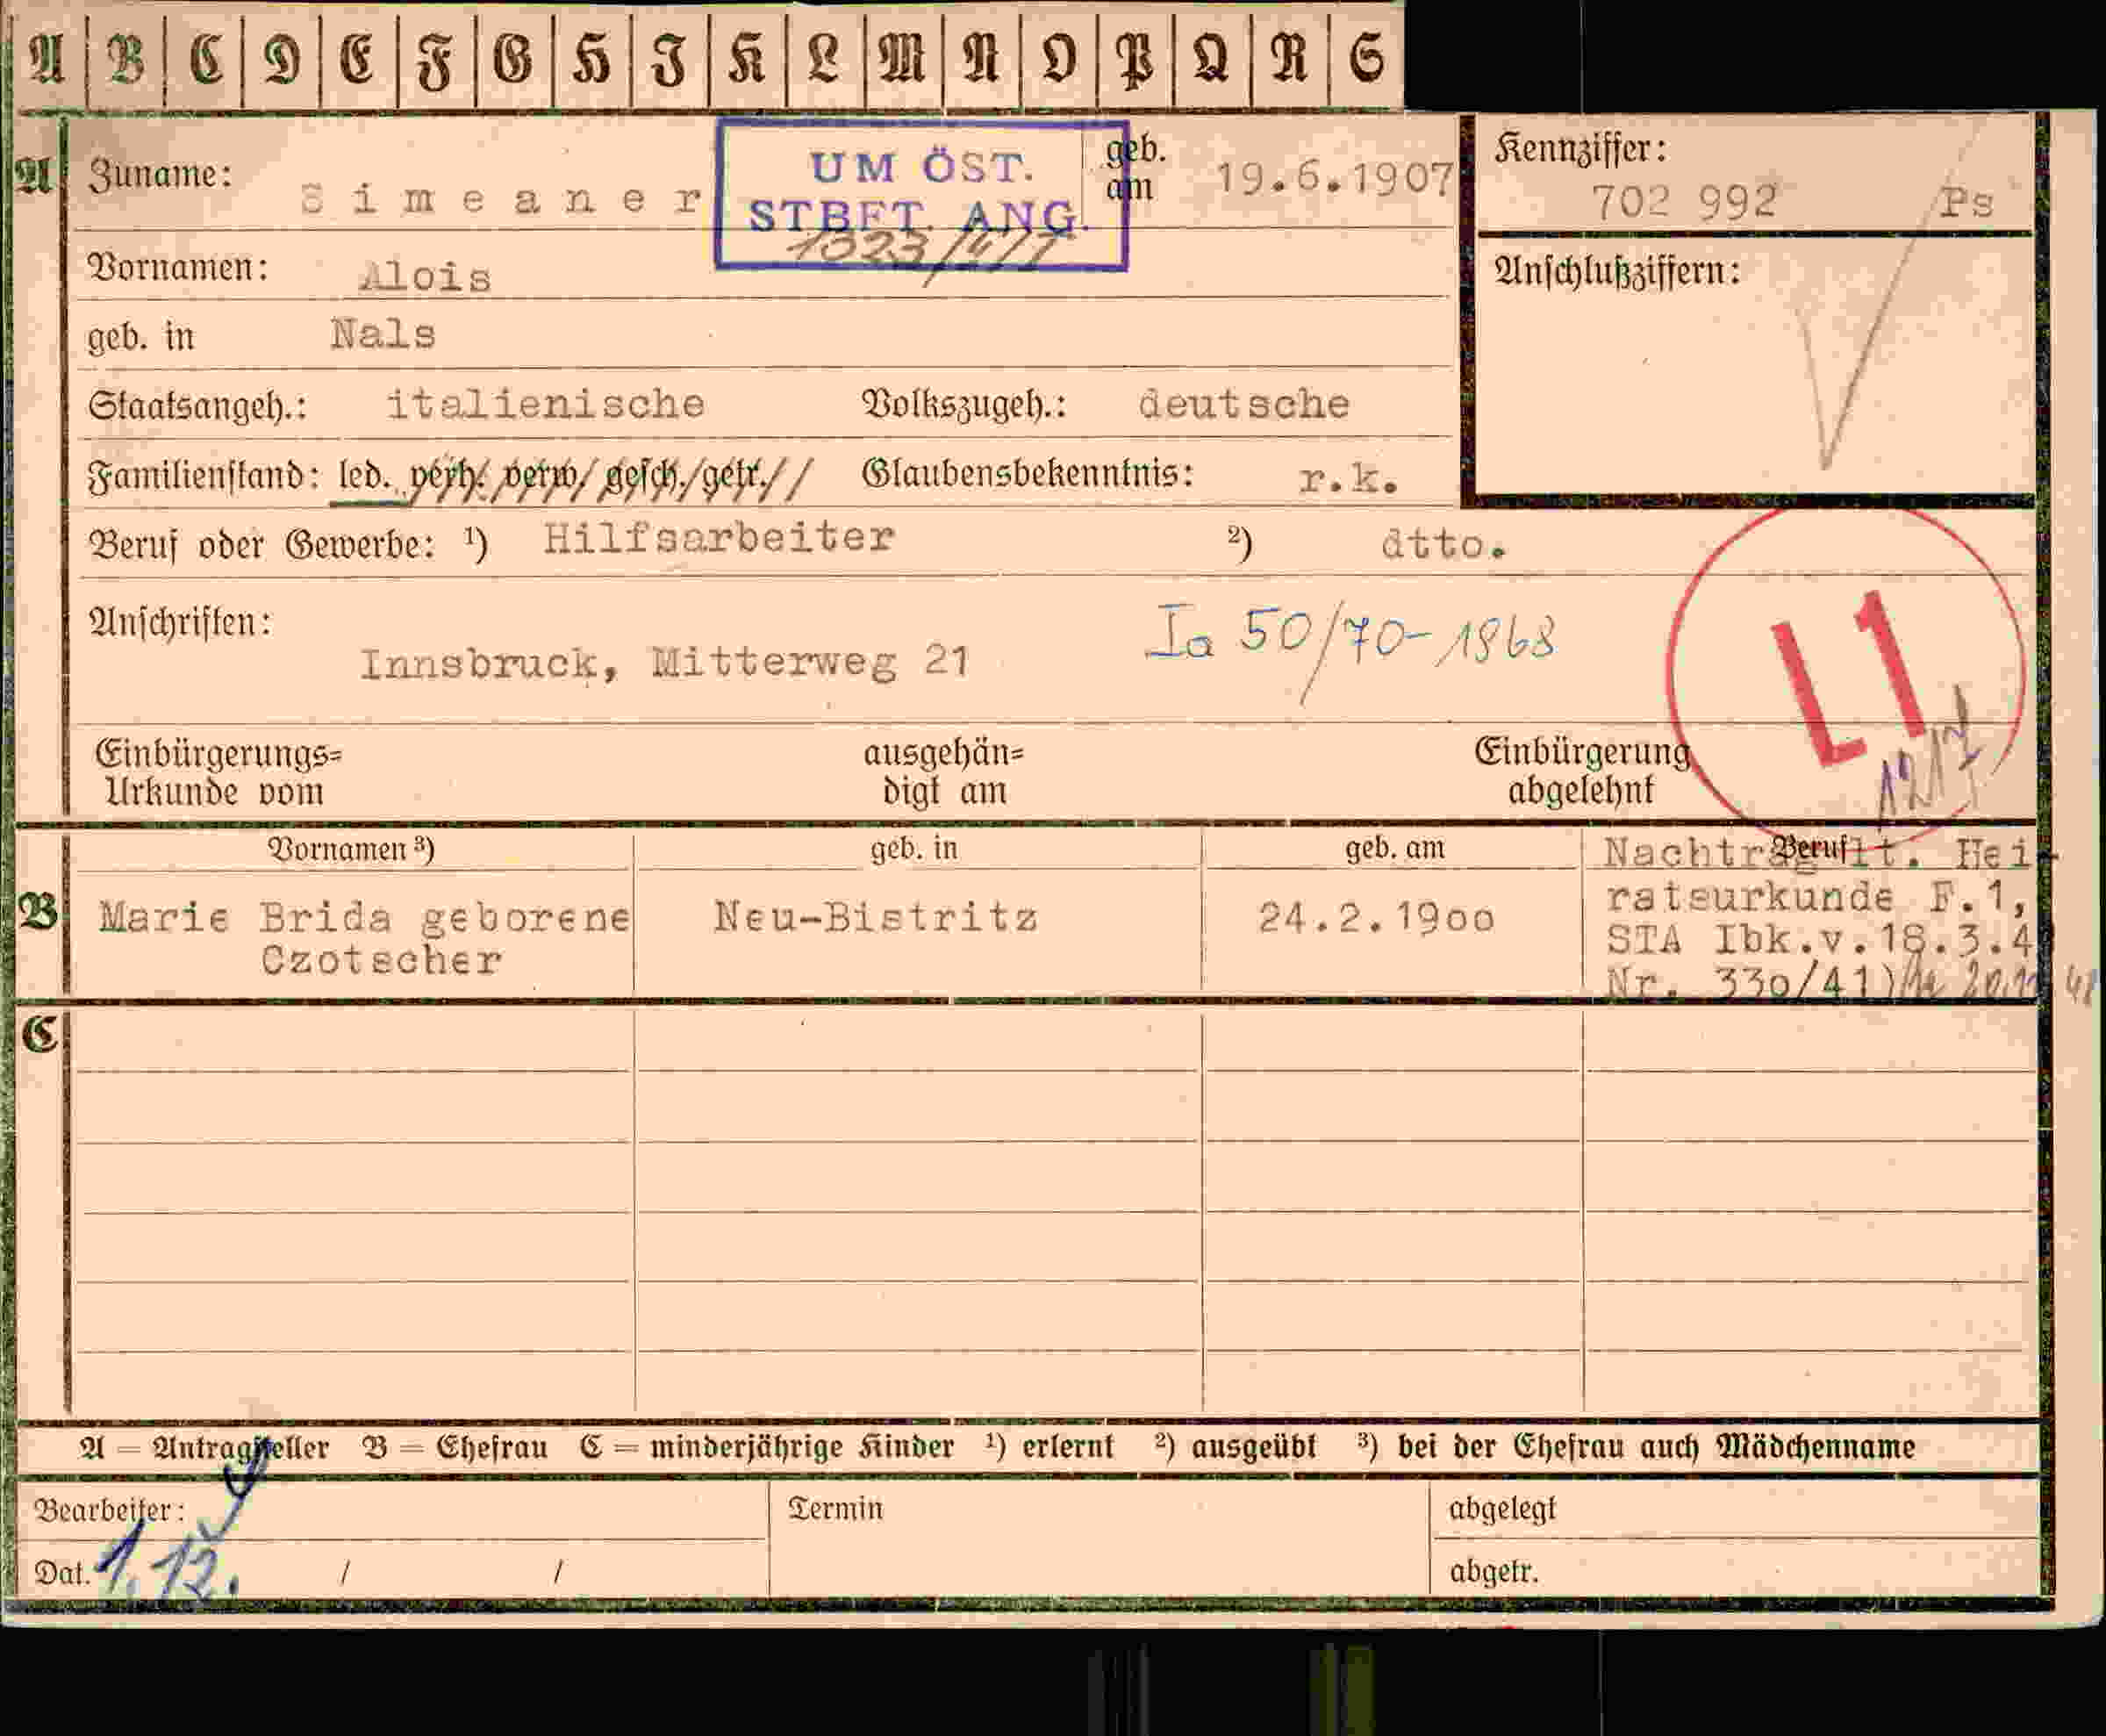Click index tab letter L

point(824,58)
